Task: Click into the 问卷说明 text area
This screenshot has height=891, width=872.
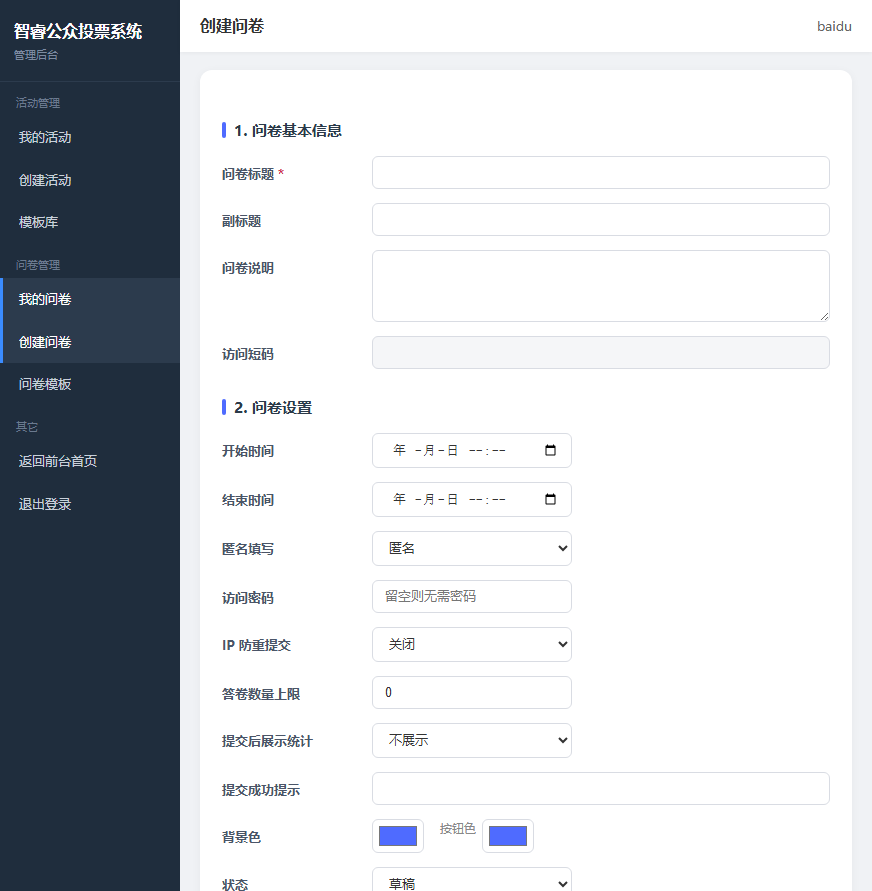Action: 600,286
